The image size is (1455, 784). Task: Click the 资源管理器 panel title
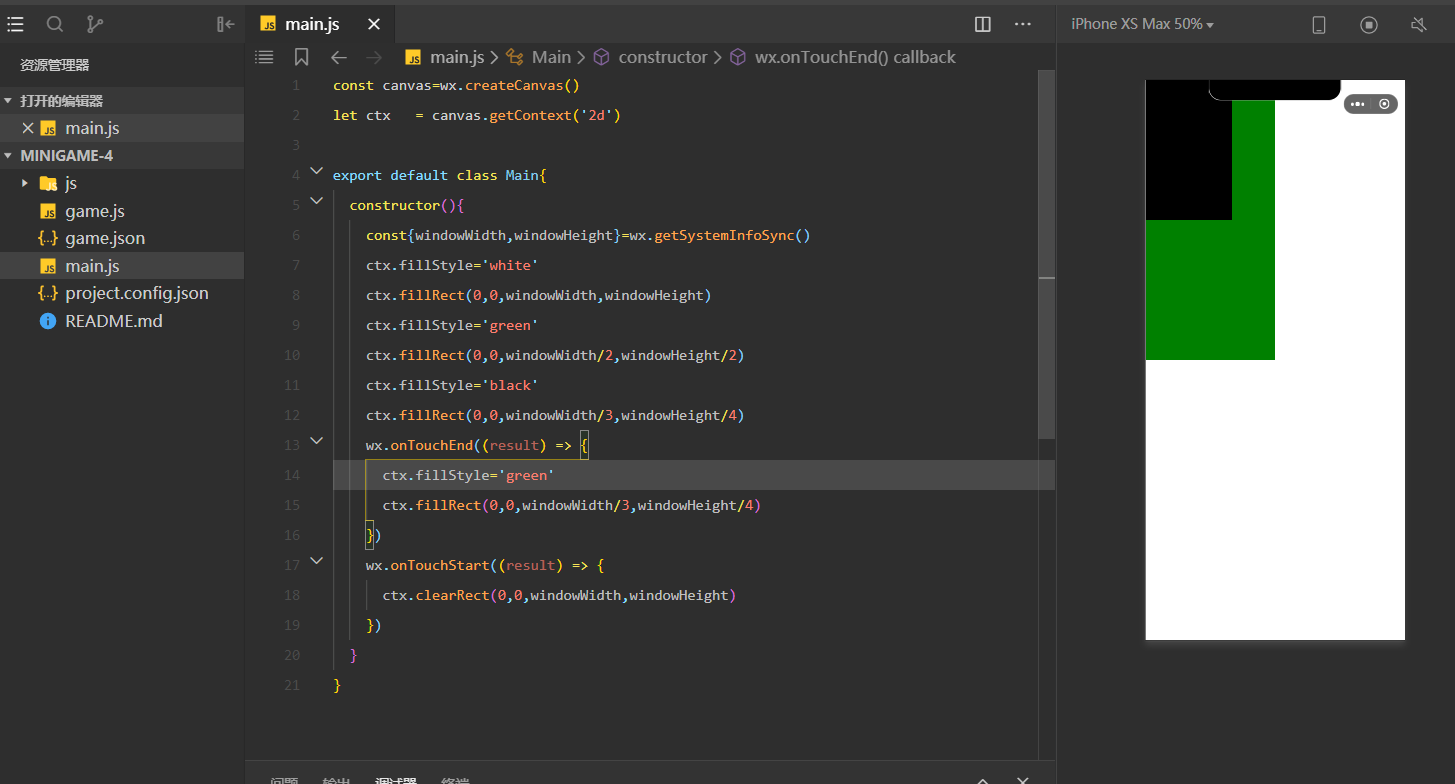[x=55, y=65]
